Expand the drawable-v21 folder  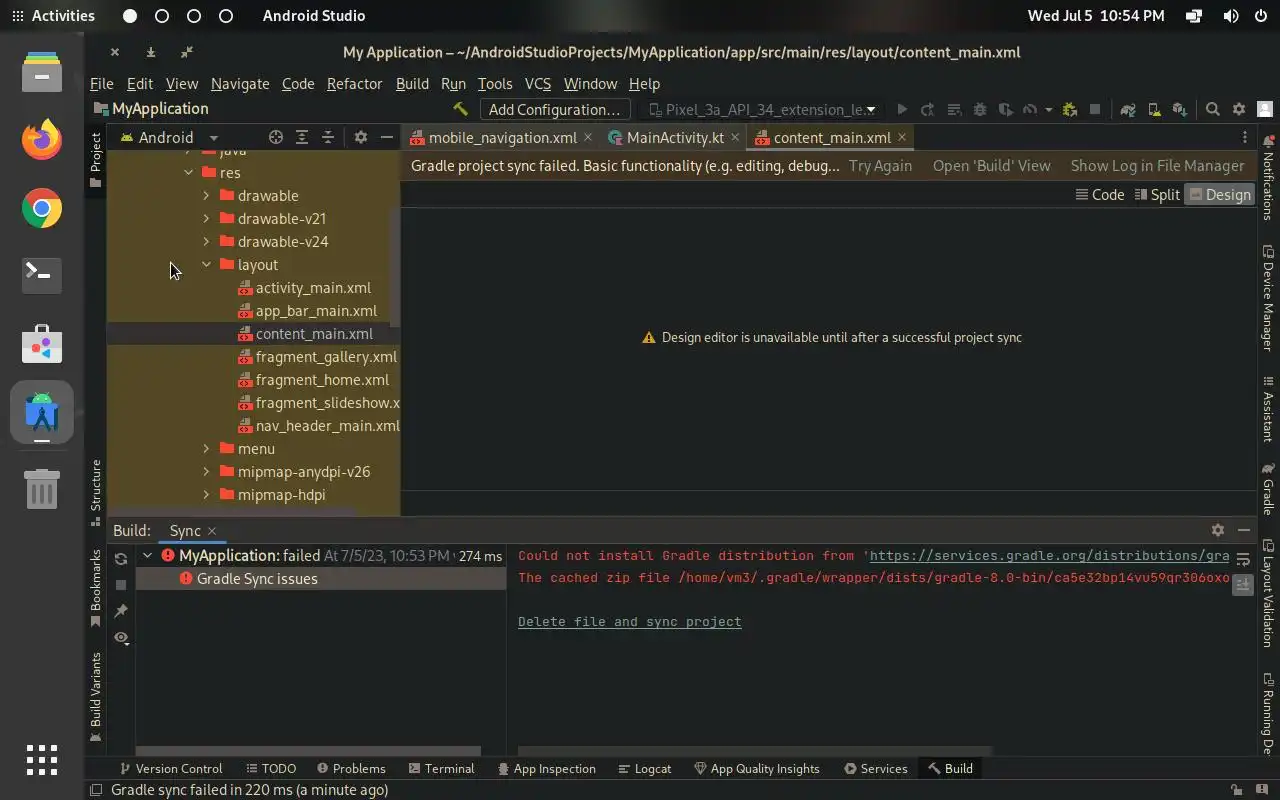point(206,218)
